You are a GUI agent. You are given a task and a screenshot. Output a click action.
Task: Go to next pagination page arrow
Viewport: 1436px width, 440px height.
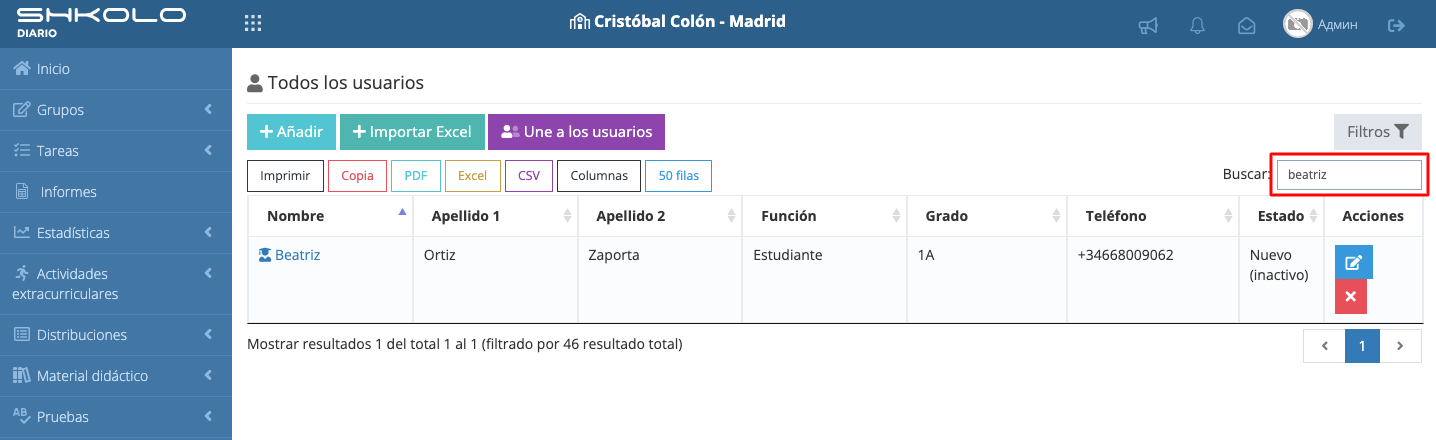coord(1400,346)
